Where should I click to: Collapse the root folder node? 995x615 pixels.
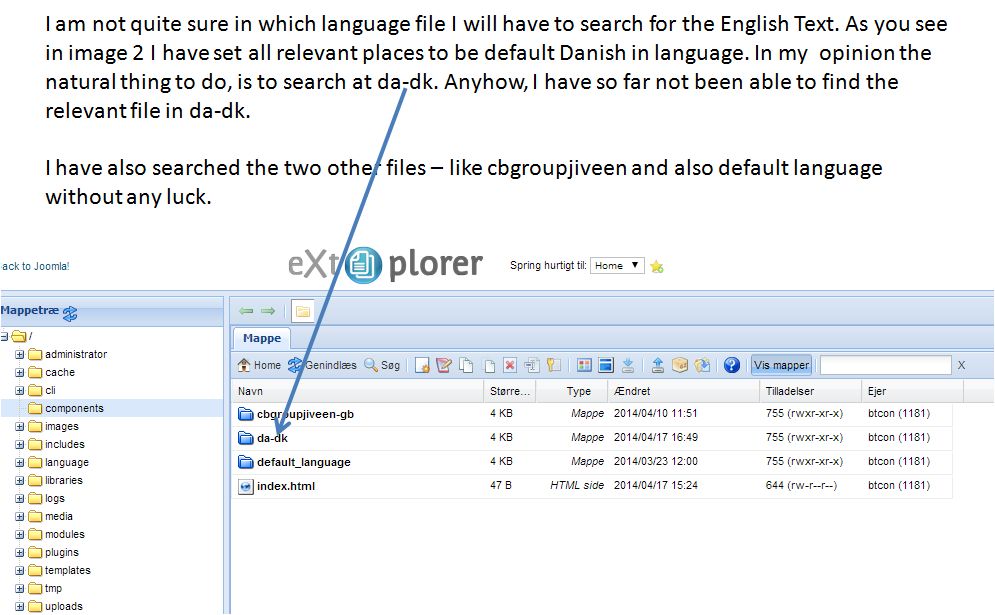[x=4, y=336]
